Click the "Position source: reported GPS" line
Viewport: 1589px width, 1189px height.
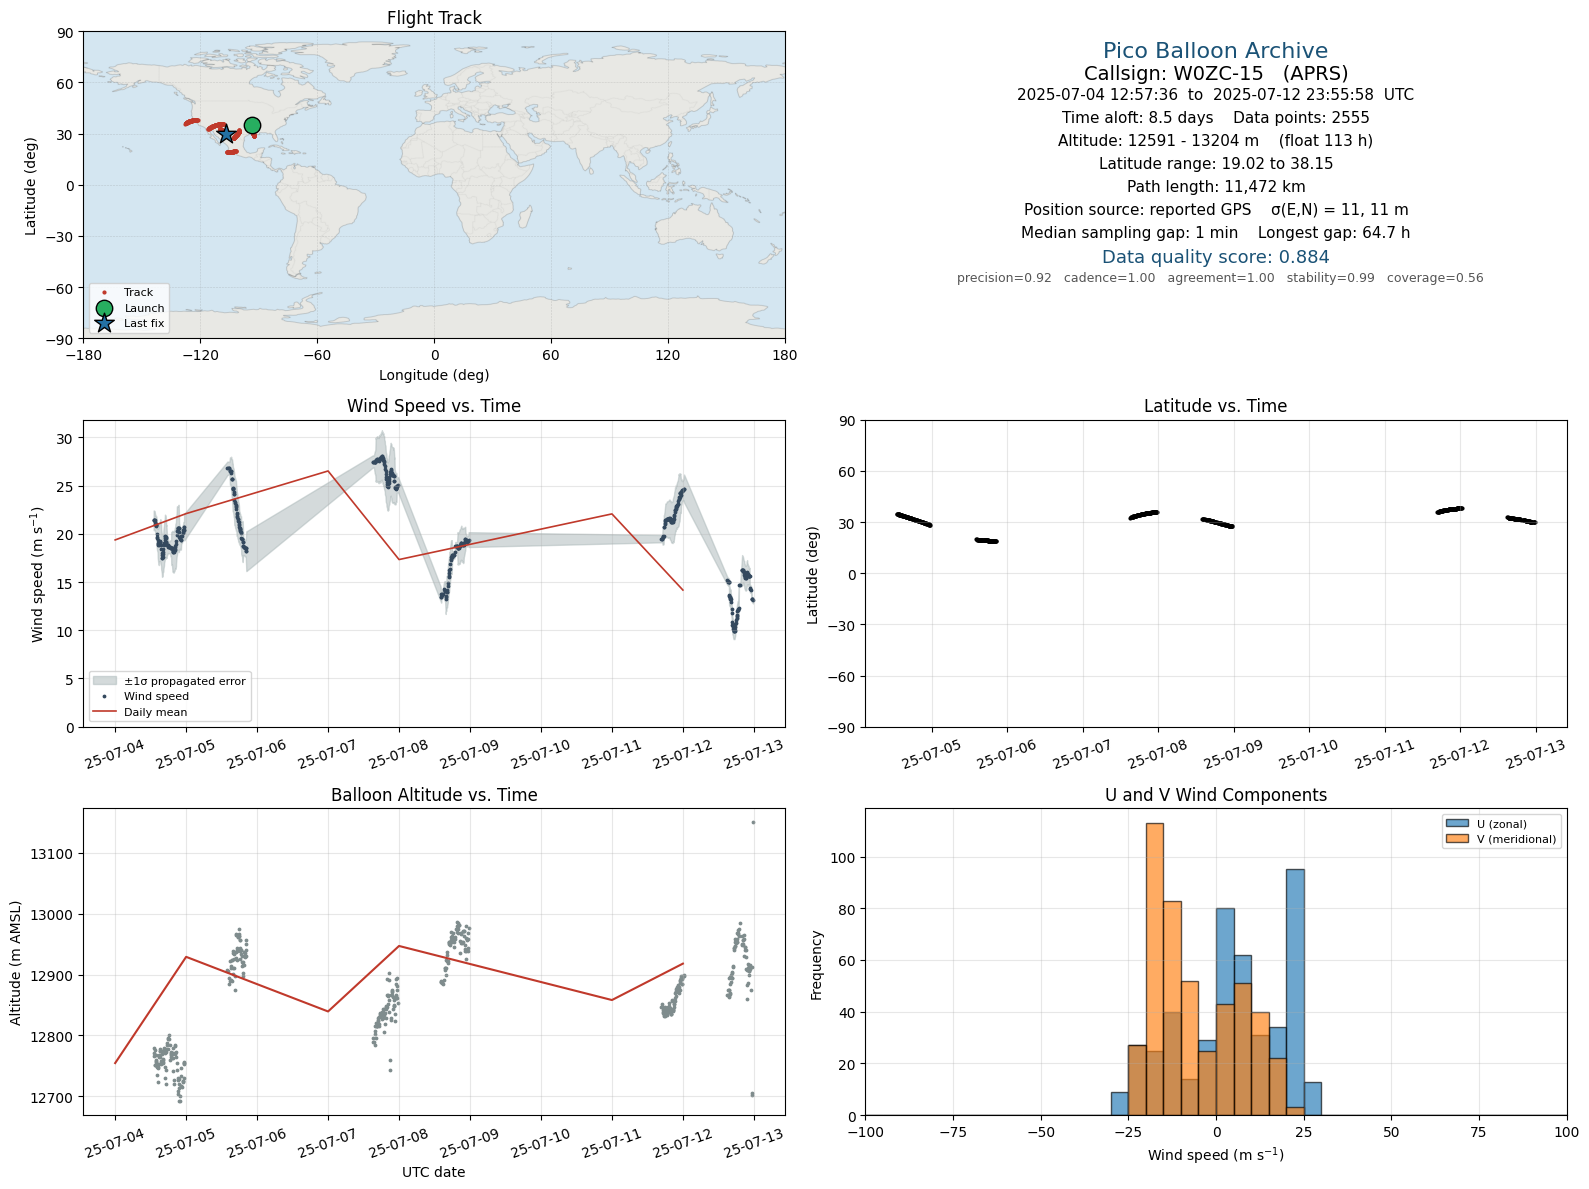point(1215,210)
